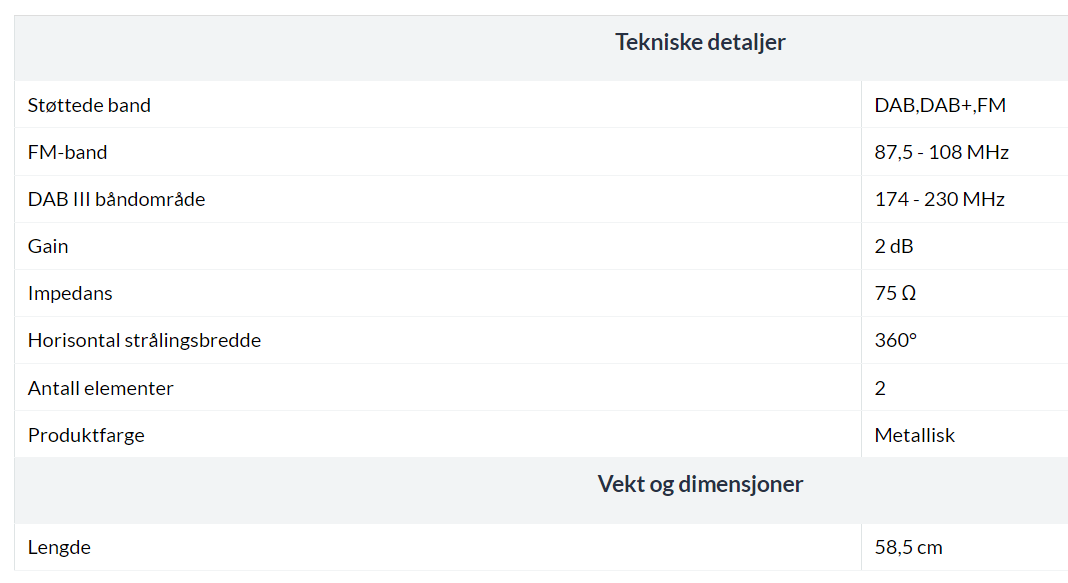Select the Produktfarge row label

click(x=86, y=435)
